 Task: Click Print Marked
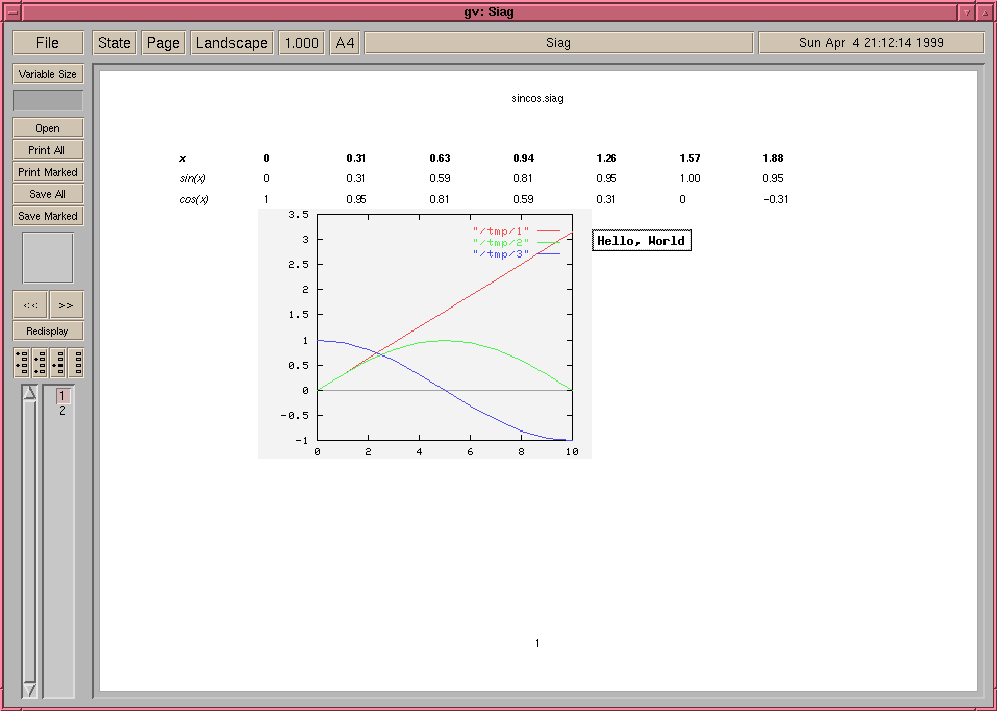point(48,172)
